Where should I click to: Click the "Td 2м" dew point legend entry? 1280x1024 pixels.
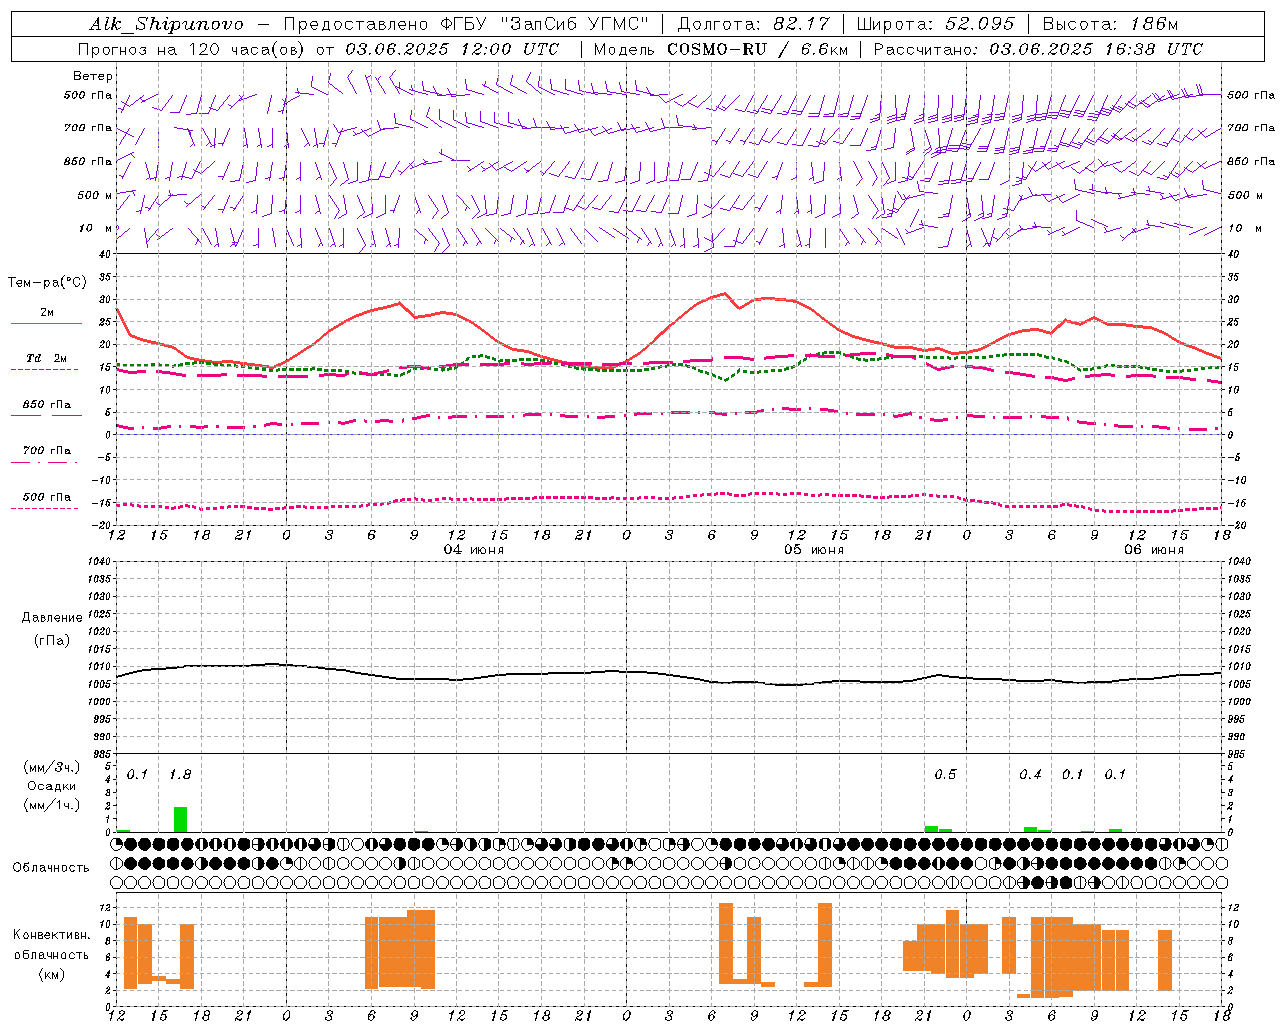(x=46, y=358)
